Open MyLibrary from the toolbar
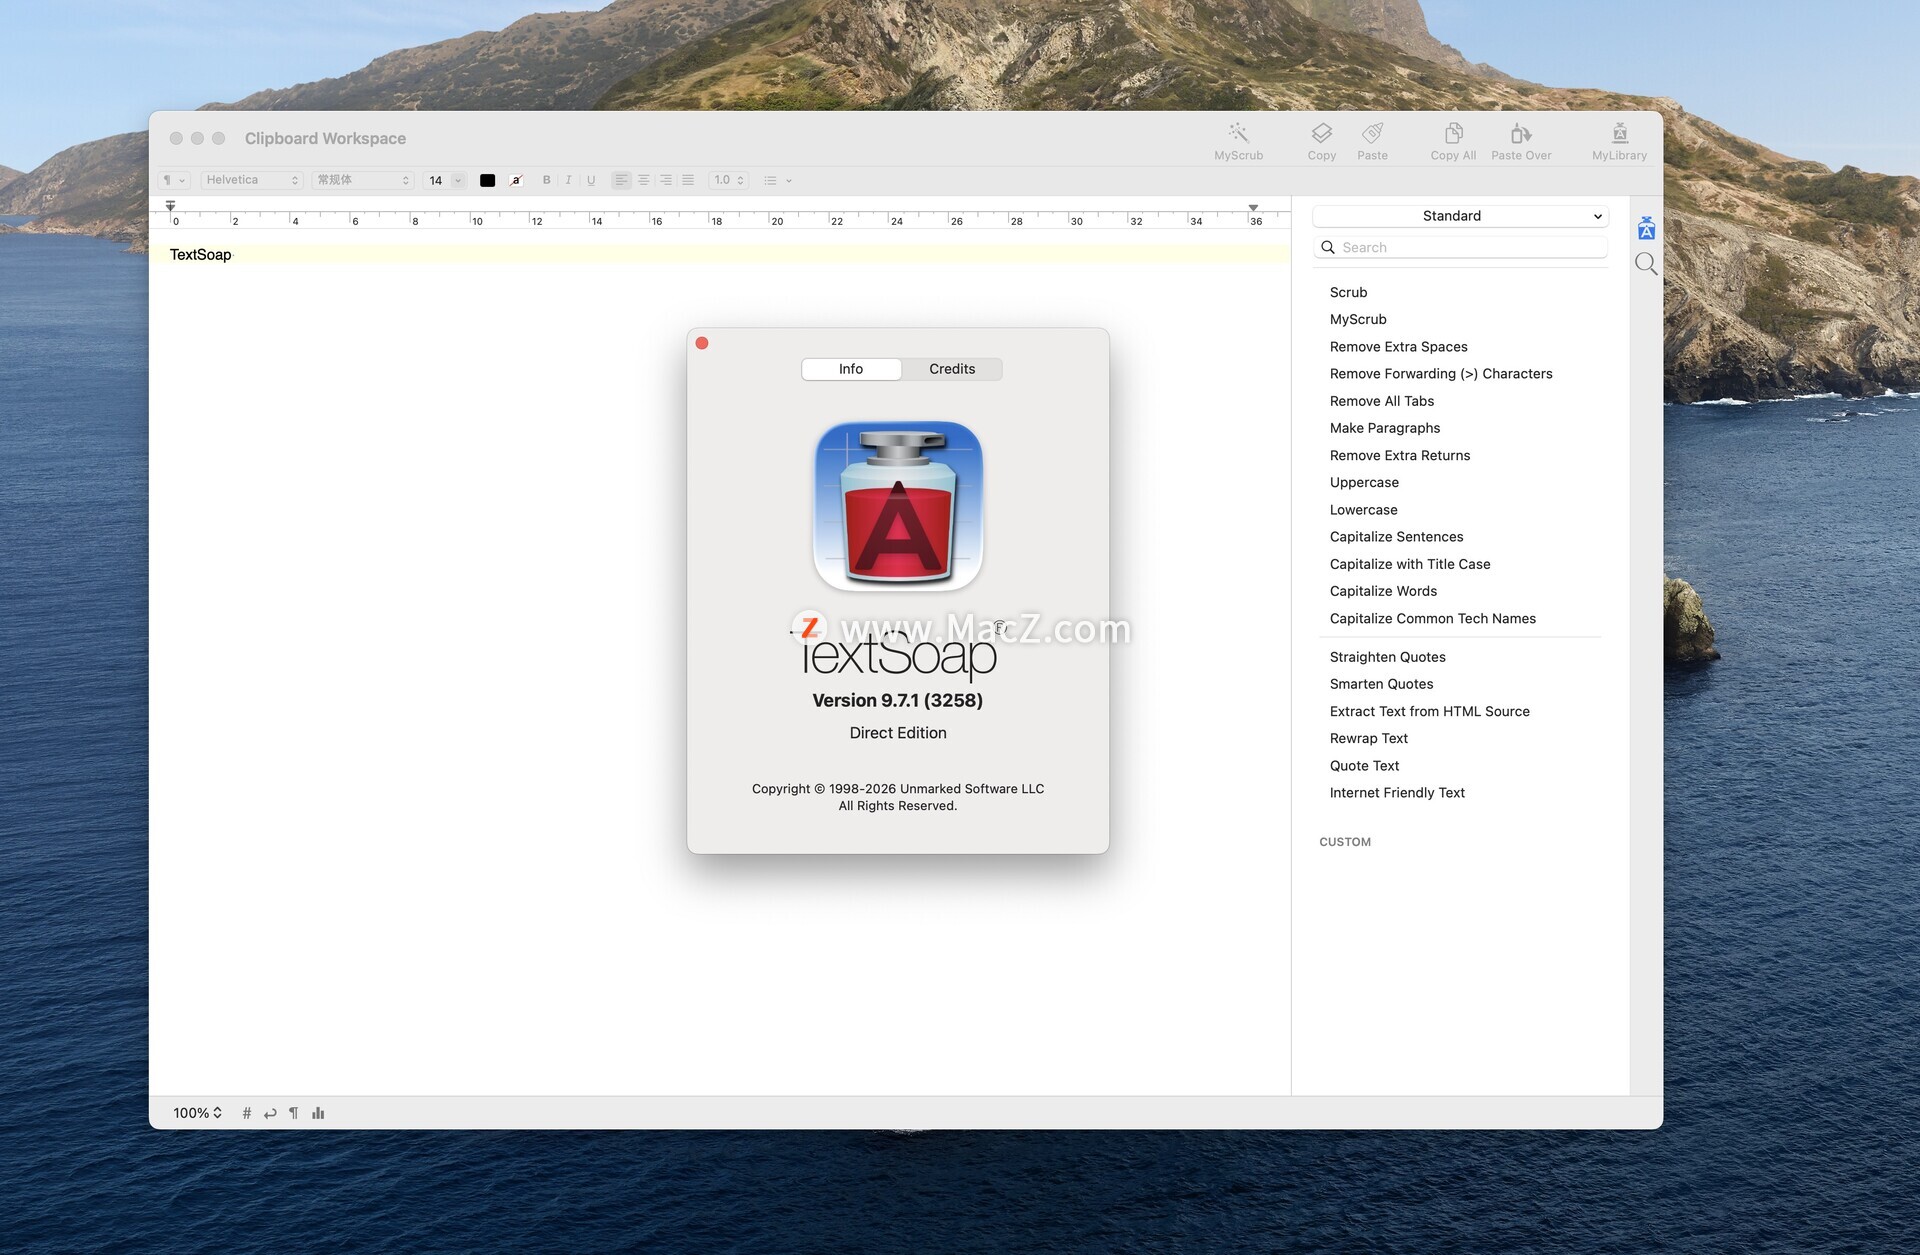1920x1255 pixels. click(1619, 134)
